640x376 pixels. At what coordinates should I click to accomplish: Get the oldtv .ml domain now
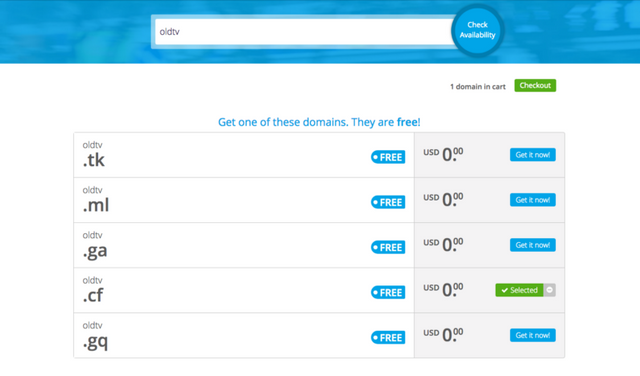[532, 200]
